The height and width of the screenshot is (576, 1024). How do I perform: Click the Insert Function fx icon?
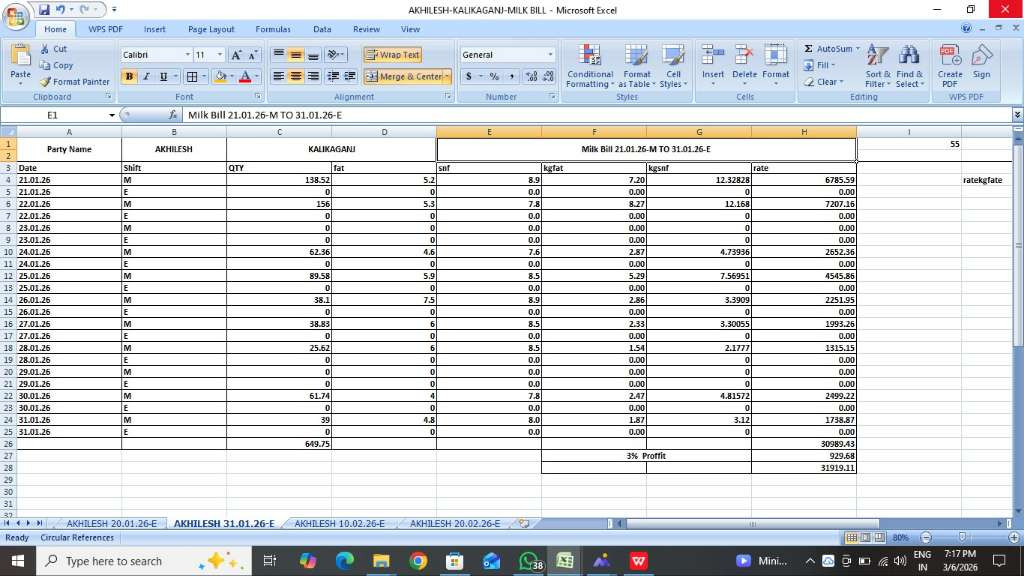pyautogui.click(x=172, y=115)
